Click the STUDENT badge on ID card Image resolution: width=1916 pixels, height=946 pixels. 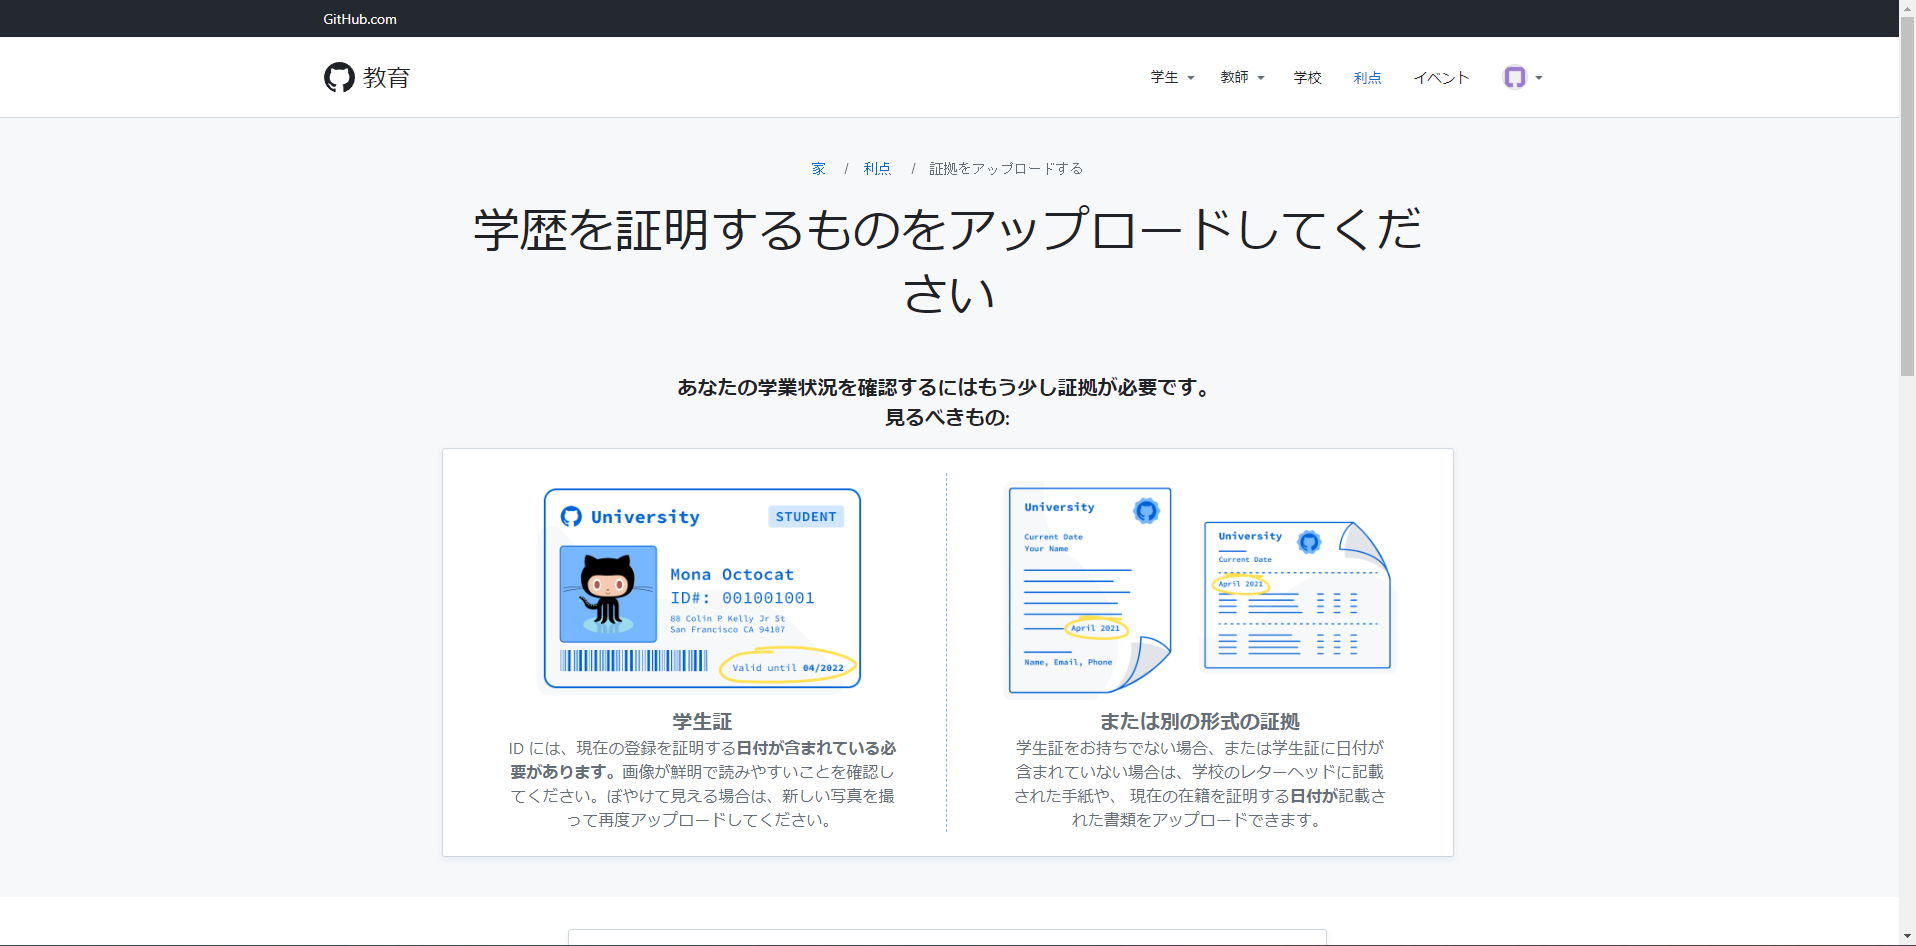point(806,516)
